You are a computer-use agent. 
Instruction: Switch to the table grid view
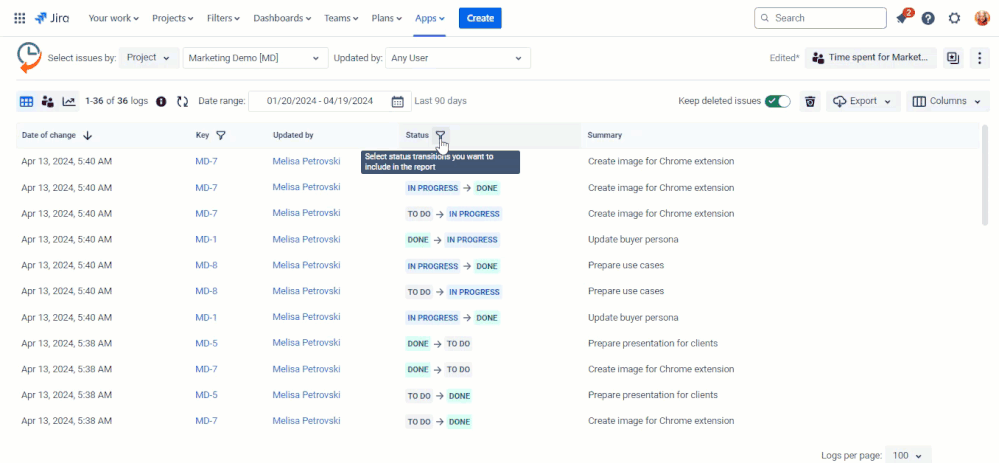(x=26, y=101)
